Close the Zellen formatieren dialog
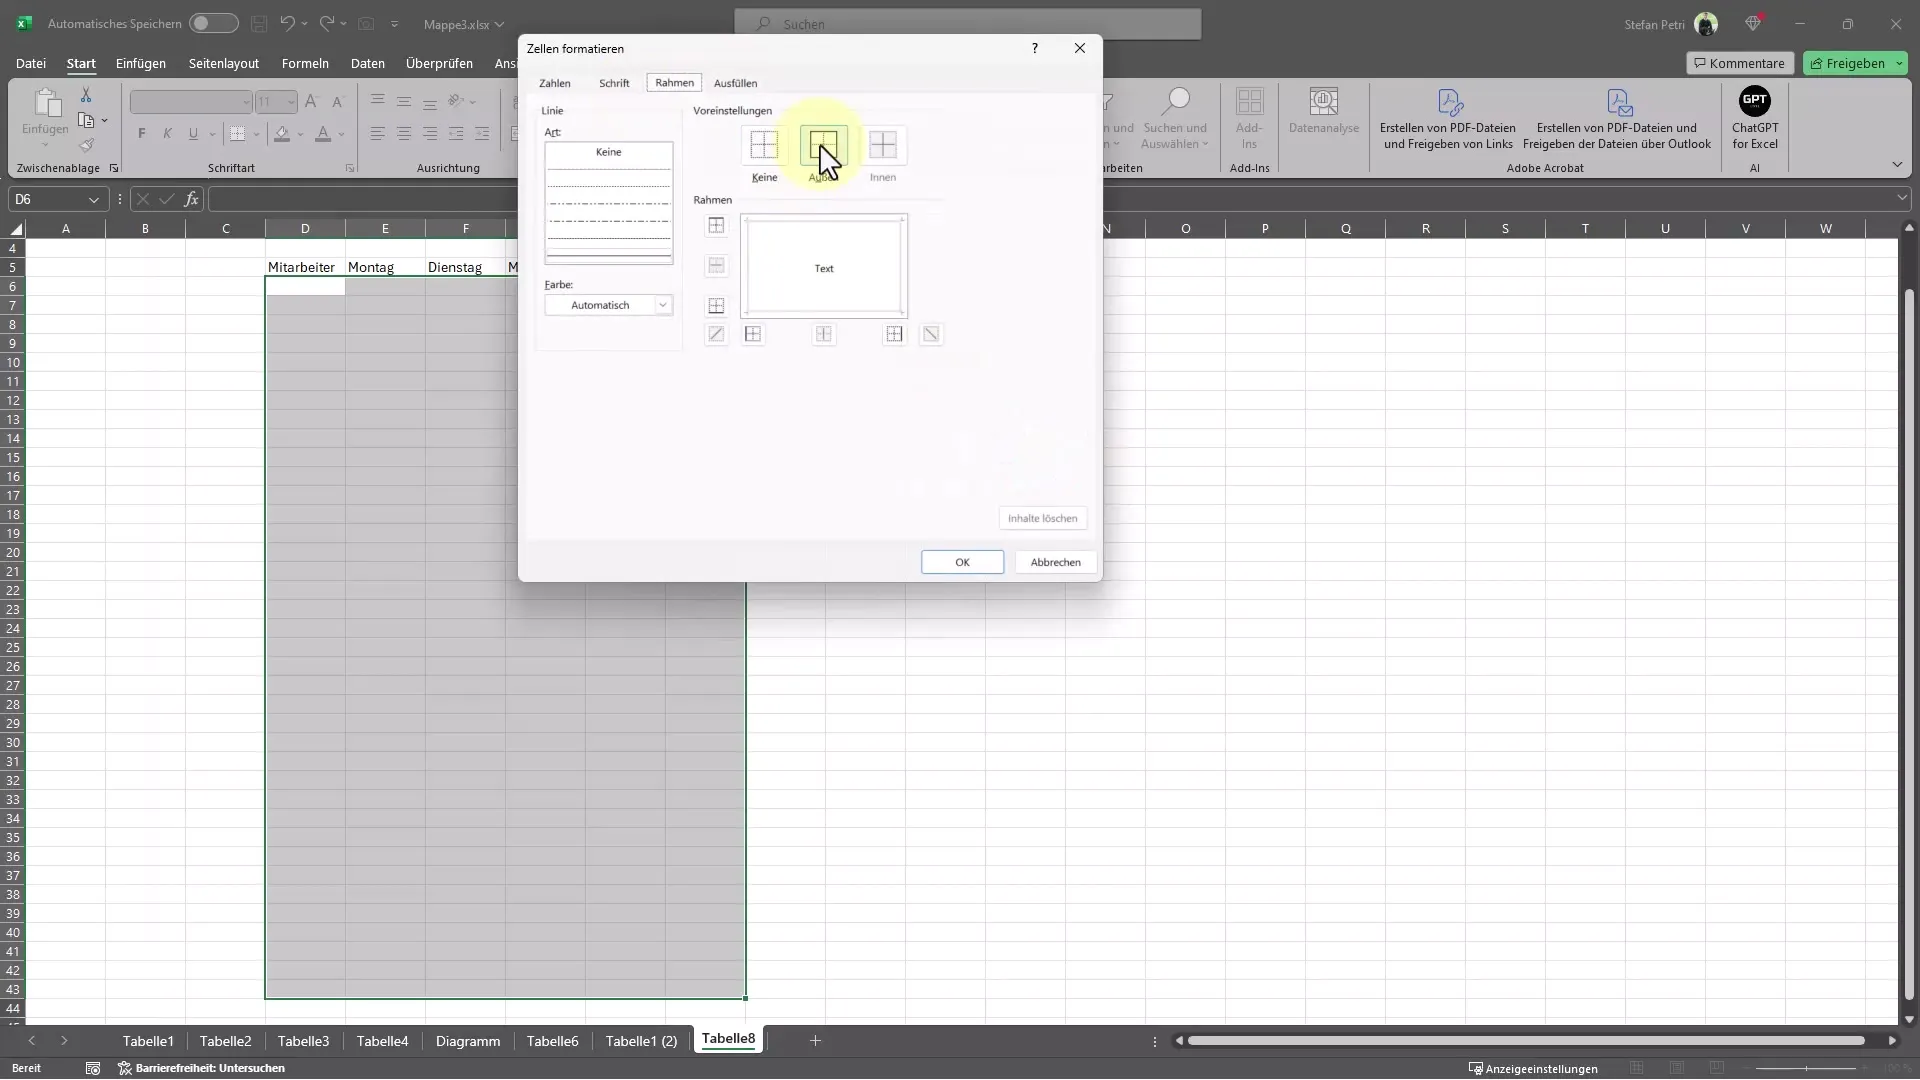The image size is (1920, 1080). (1080, 48)
